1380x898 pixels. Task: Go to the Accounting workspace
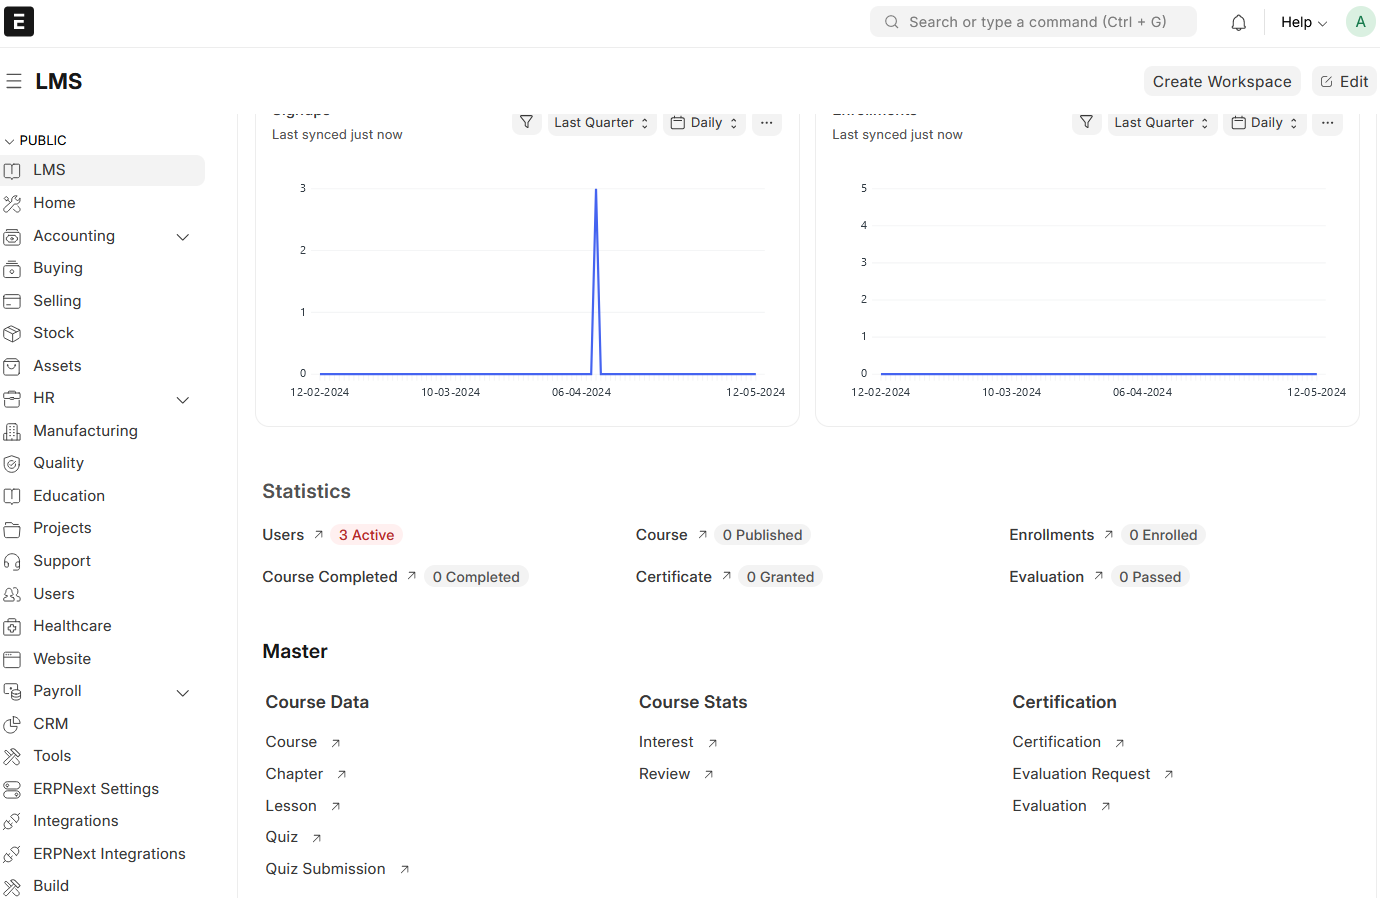click(x=74, y=236)
